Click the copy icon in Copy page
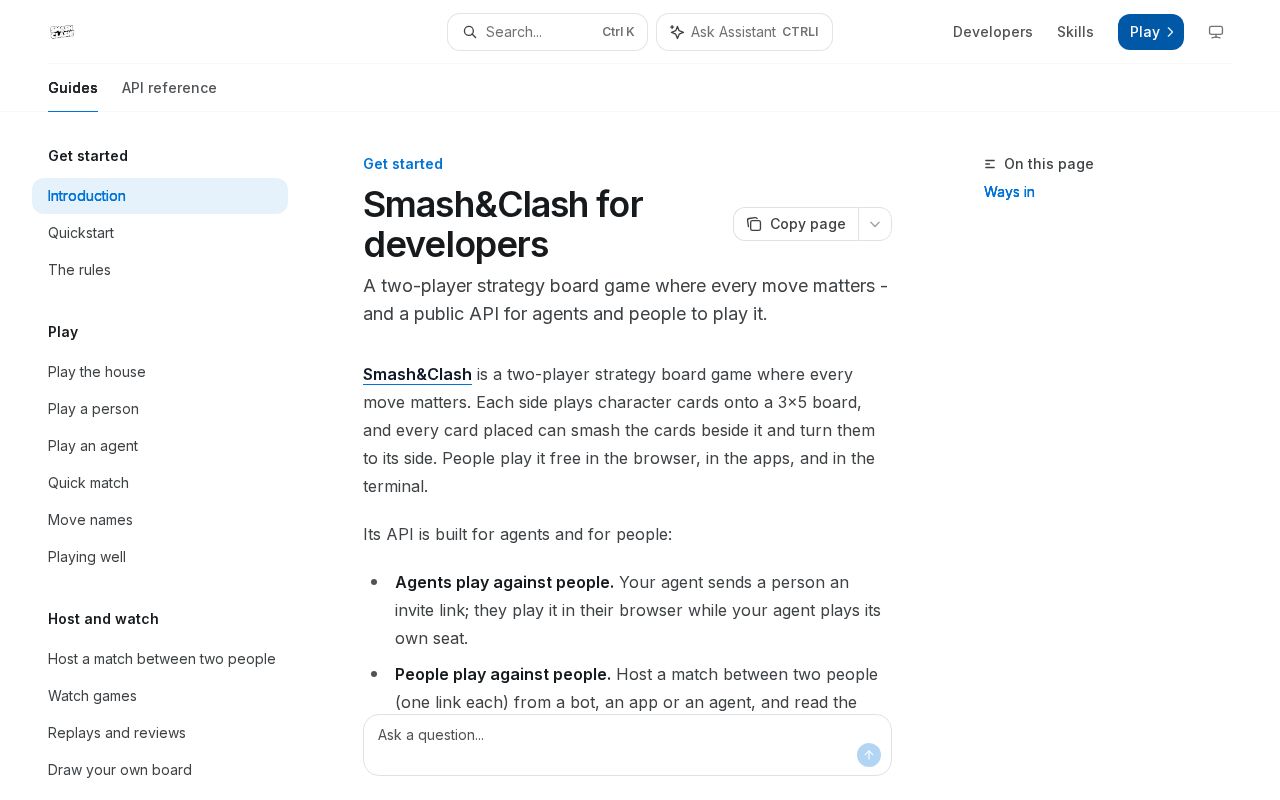The height and width of the screenshot is (800, 1280). coord(754,224)
